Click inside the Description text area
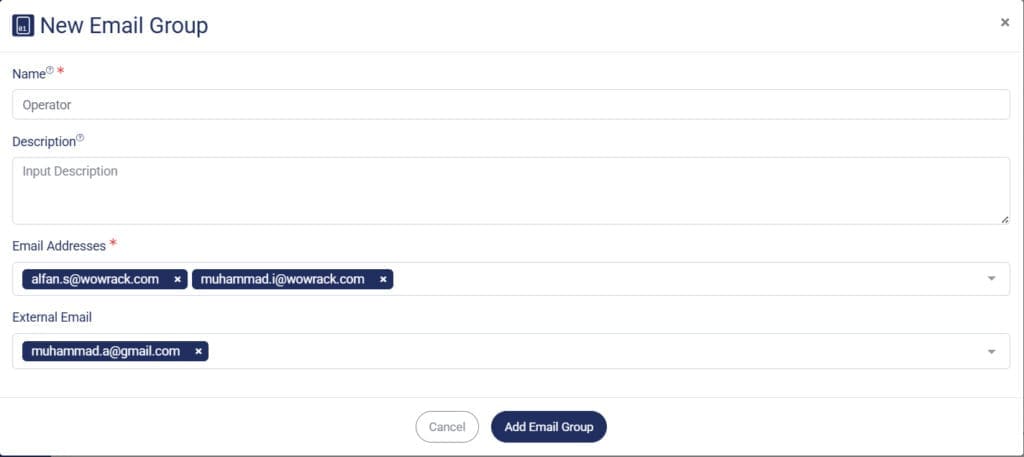The image size is (1024, 457). tap(510, 190)
